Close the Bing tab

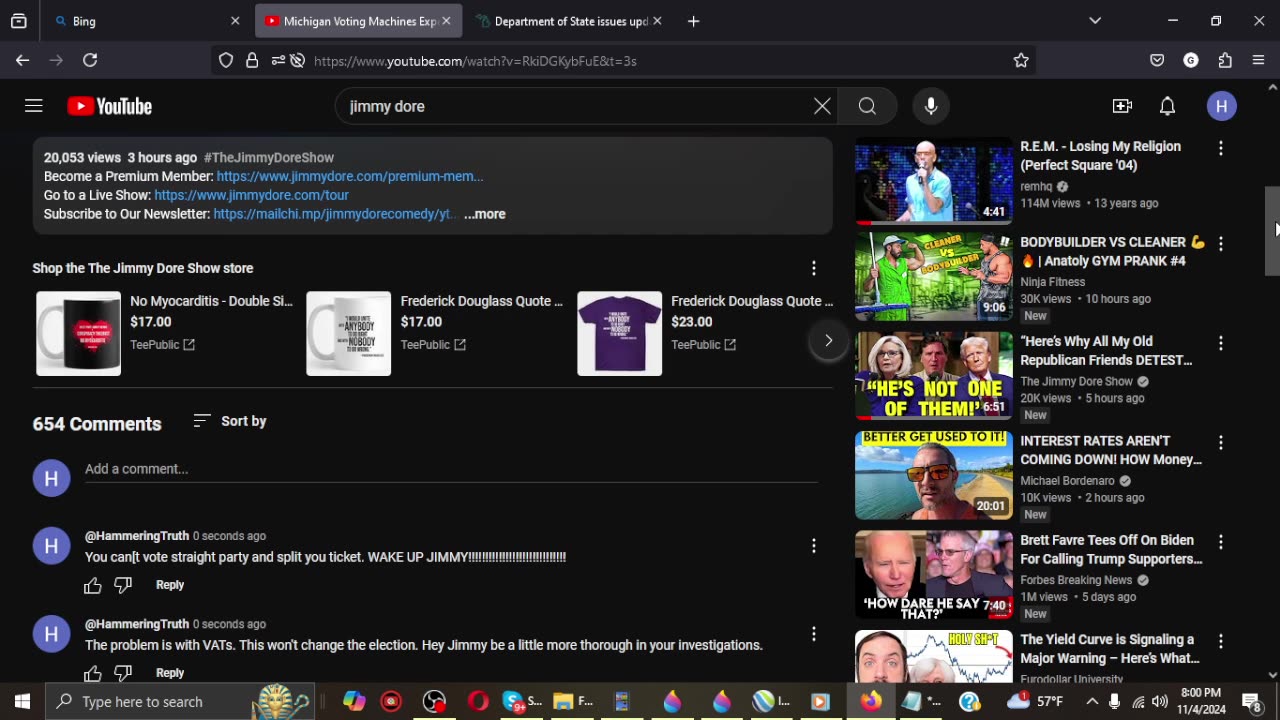[x=235, y=21]
